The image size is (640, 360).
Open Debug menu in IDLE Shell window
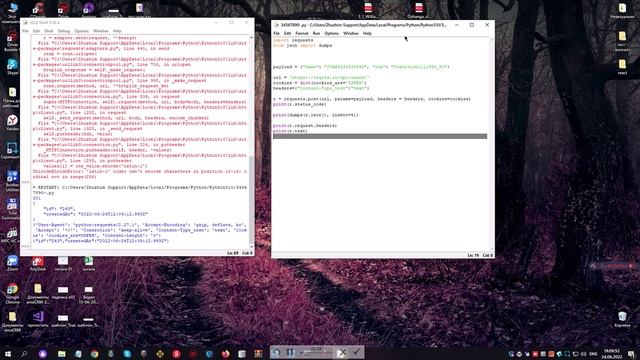click(x=64, y=31)
